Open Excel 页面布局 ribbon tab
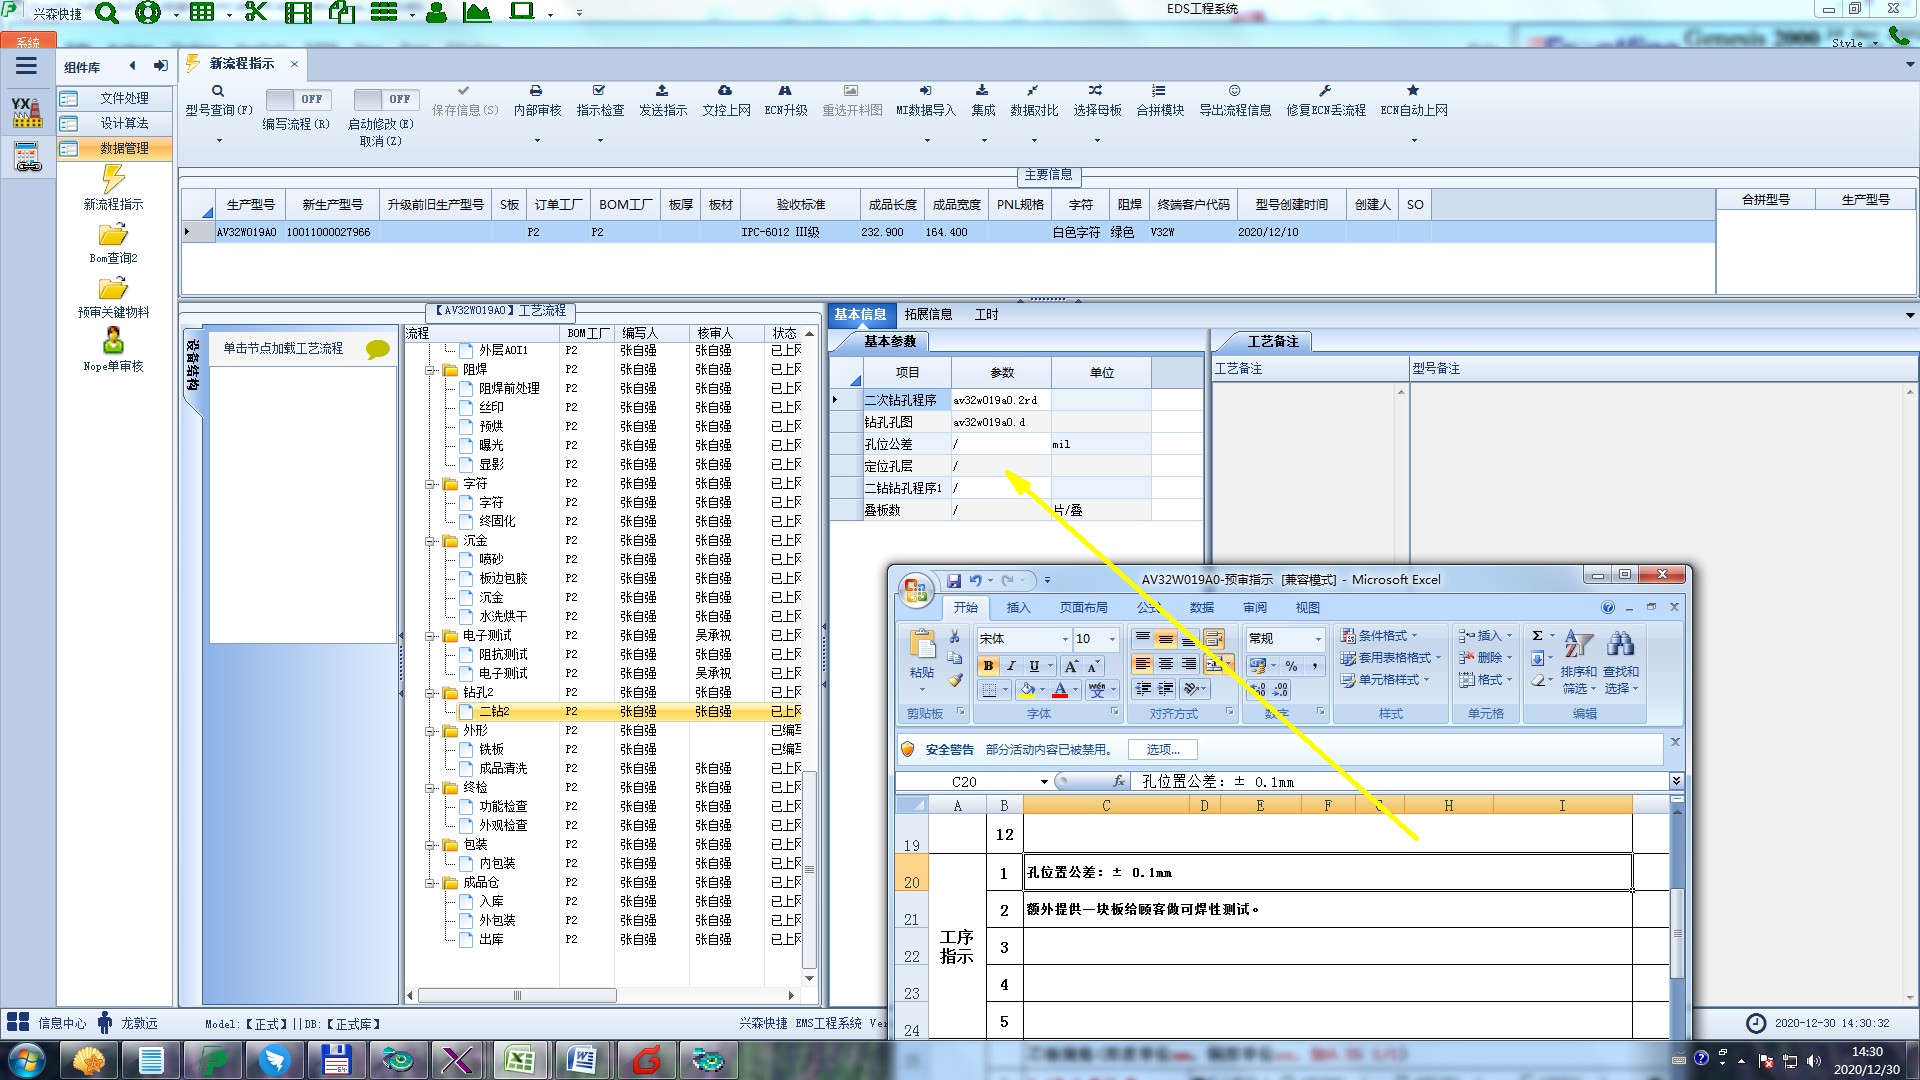1920x1080 pixels. pyautogui.click(x=1083, y=607)
